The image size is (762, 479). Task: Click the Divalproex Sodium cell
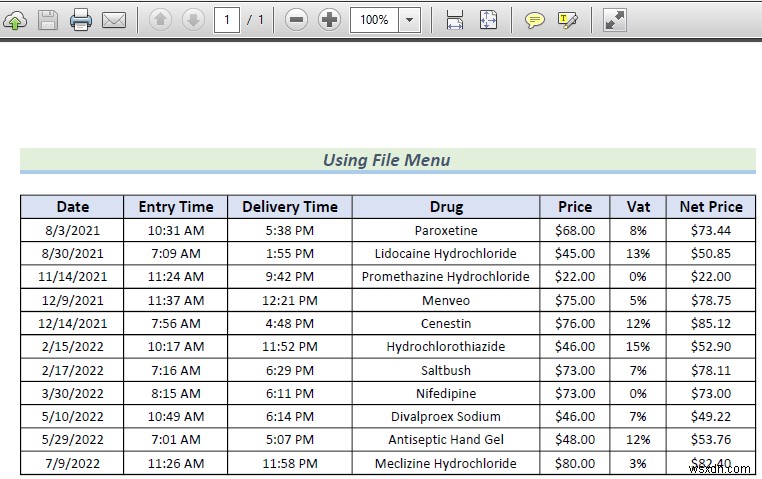[446, 417]
